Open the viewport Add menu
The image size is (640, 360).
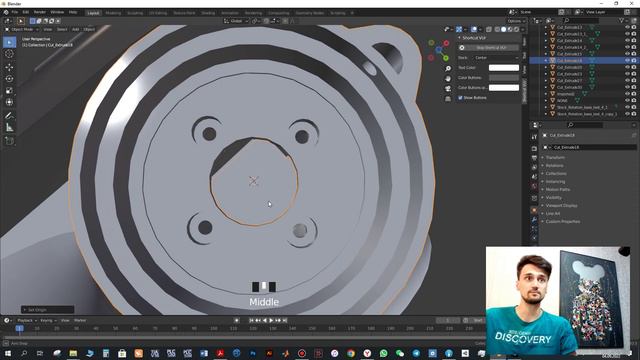point(76,29)
